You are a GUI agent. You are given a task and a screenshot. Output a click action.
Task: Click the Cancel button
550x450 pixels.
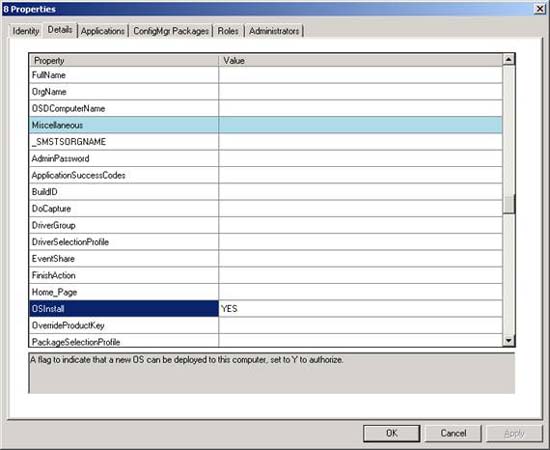tap(453, 434)
